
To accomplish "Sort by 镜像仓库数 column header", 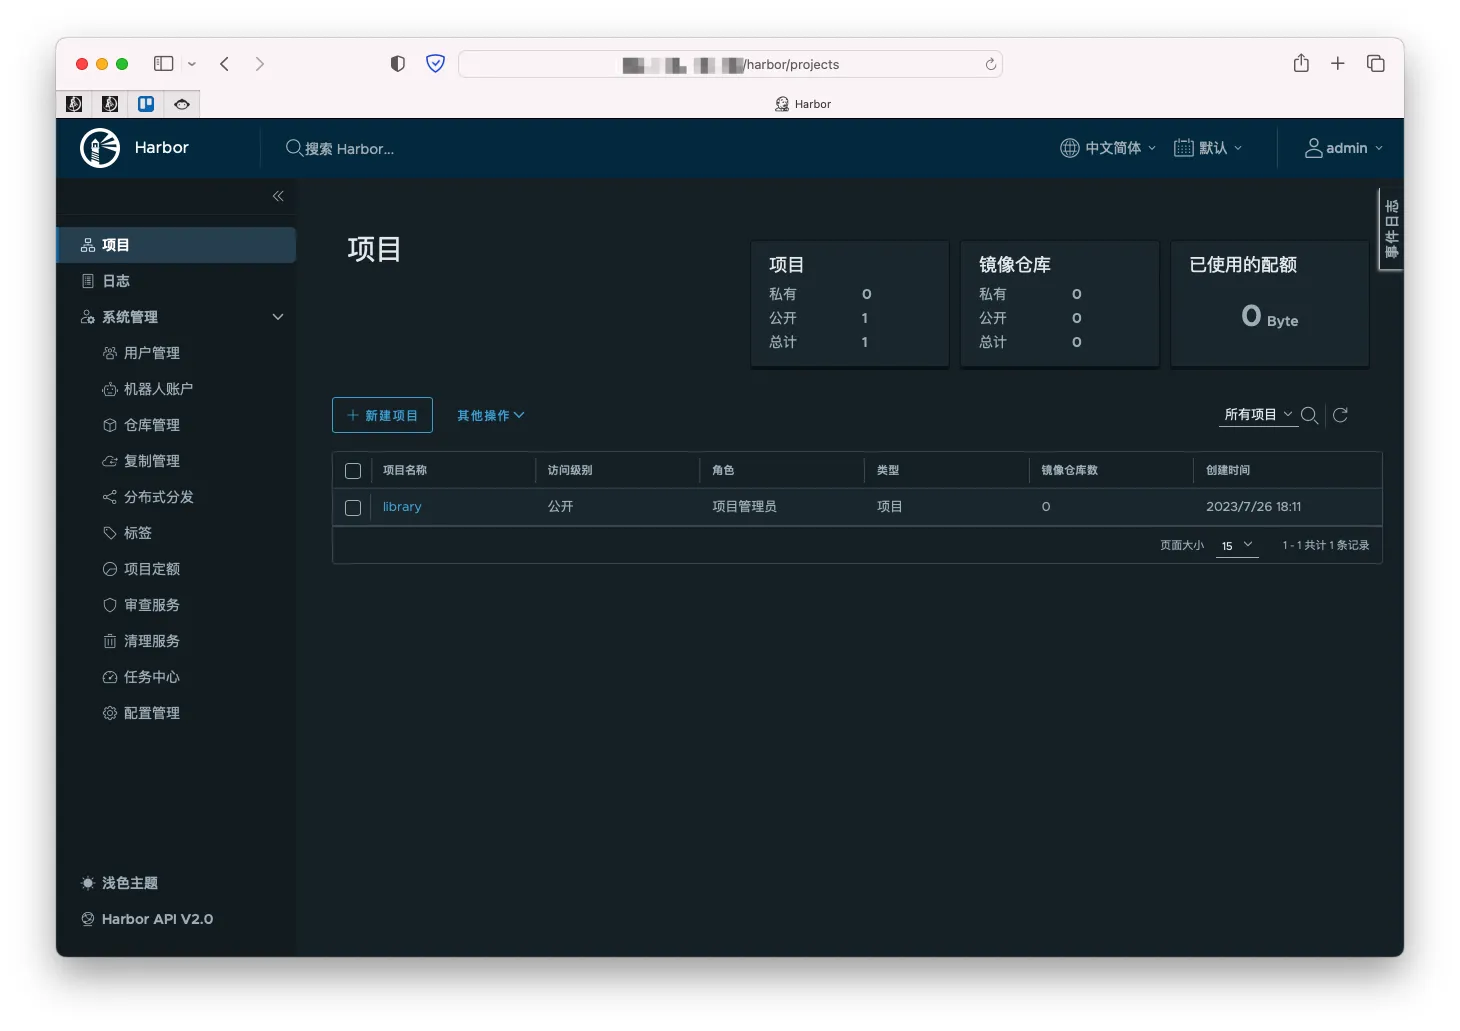I will pos(1069,470).
